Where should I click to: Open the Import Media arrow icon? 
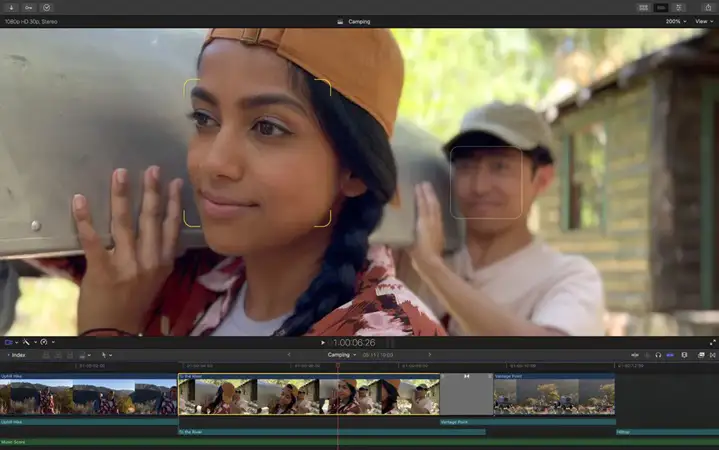[11, 7]
